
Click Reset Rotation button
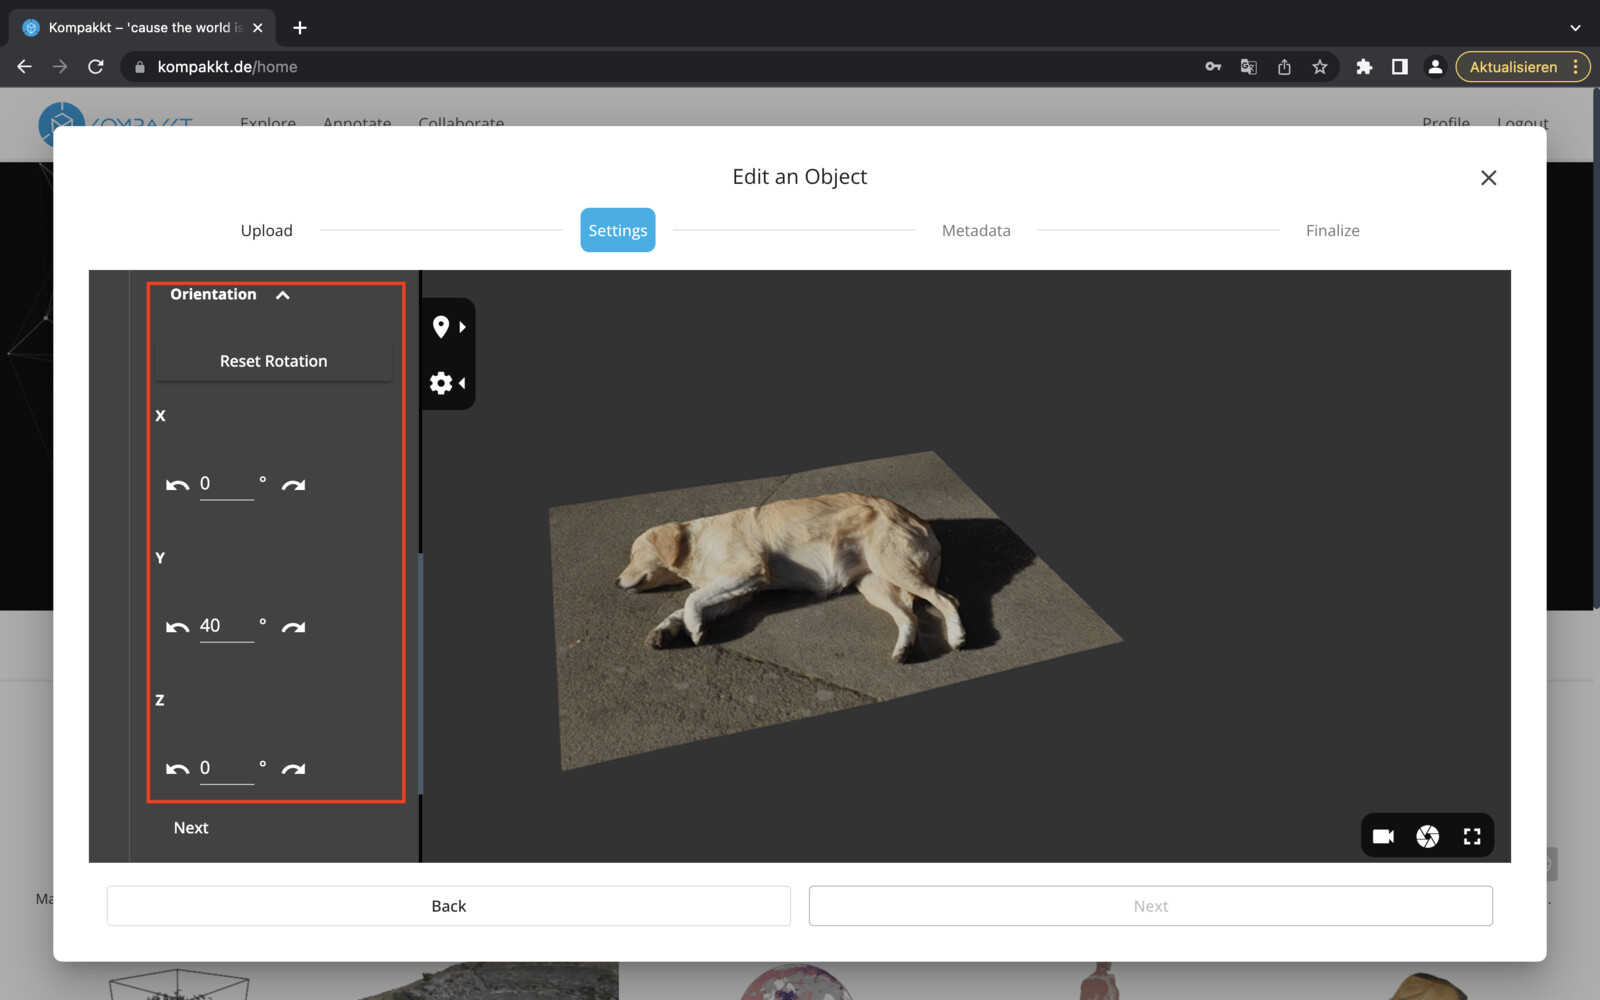click(274, 361)
